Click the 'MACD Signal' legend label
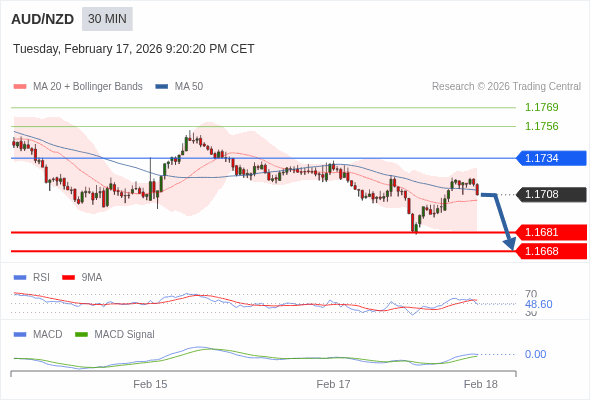 pos(124,335)
